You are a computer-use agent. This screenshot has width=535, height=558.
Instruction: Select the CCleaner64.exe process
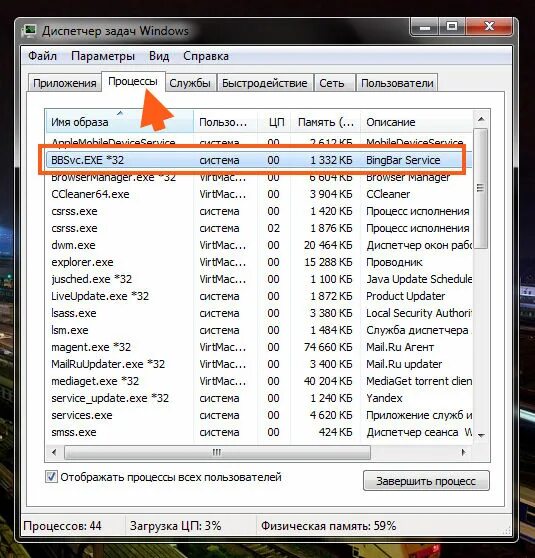259,194
